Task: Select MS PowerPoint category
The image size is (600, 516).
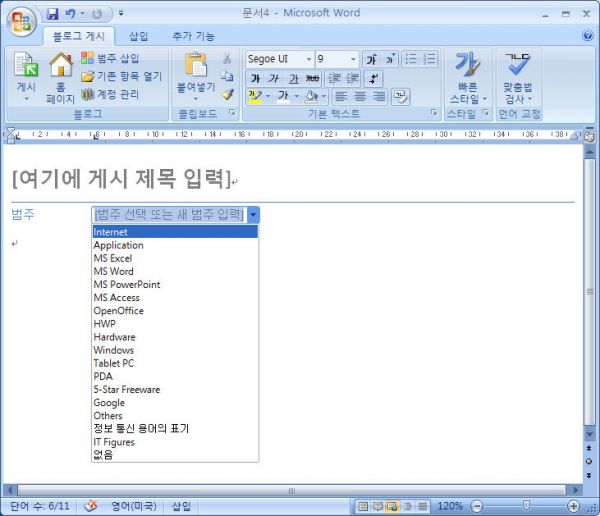Action: 175,284
